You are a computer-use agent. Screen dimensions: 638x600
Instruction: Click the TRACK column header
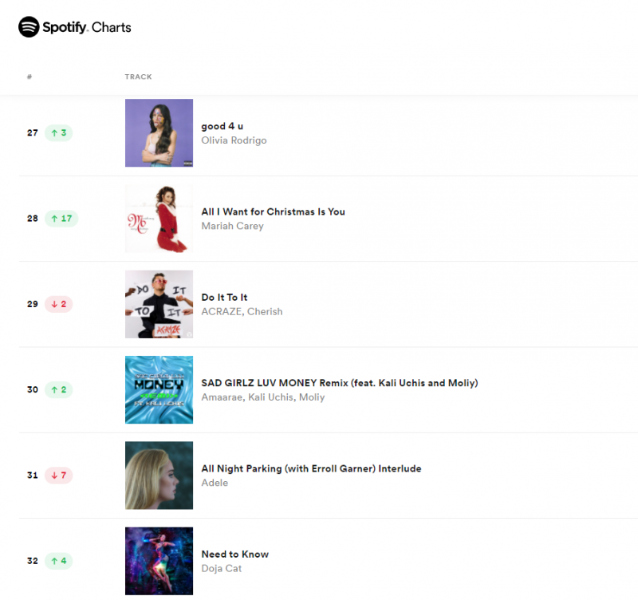[x=138, y=76]
